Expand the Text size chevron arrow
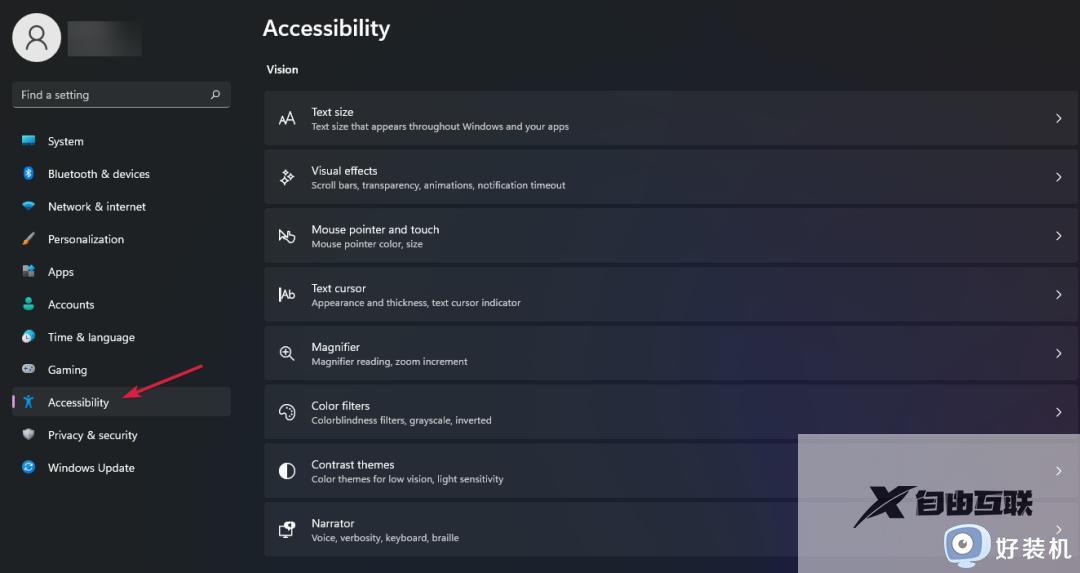 tap(1058, 119)
